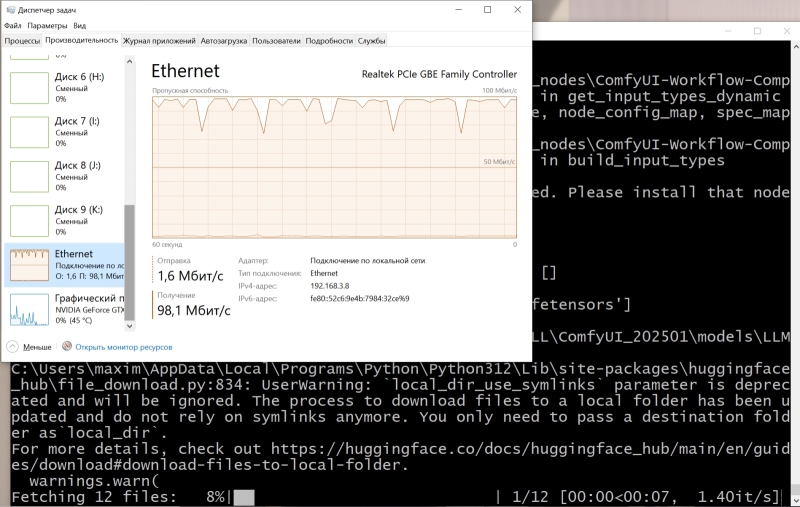800x507 pixels.
Task: Open the Параметры menu
Action: point(47,25)
